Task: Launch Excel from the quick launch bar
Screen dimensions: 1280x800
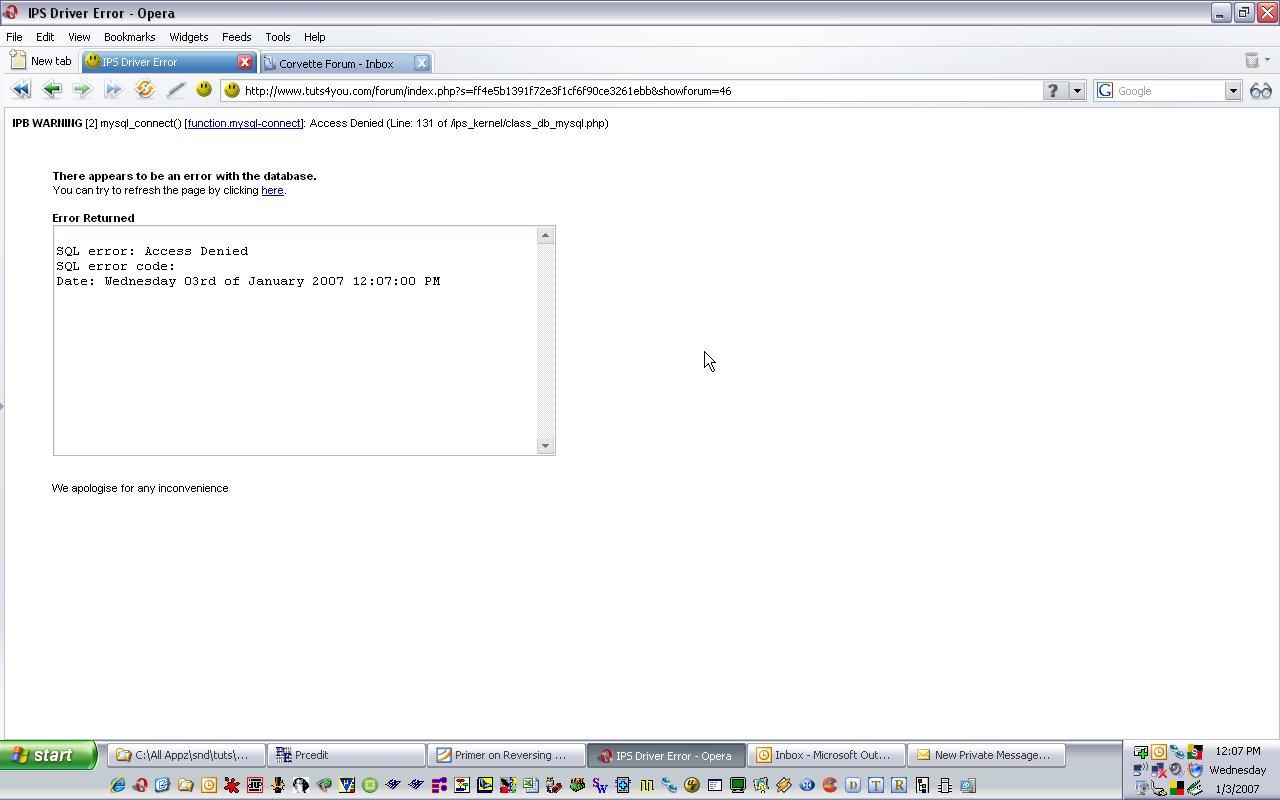Action: click(x=531, y=786)
